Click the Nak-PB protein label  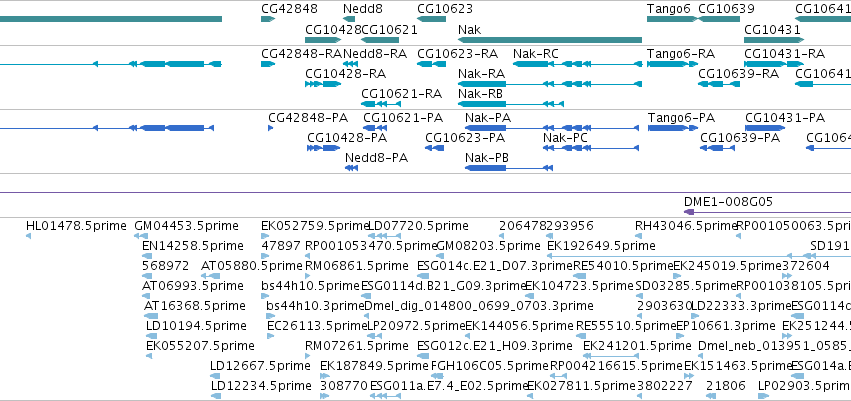tap(487, 158)
